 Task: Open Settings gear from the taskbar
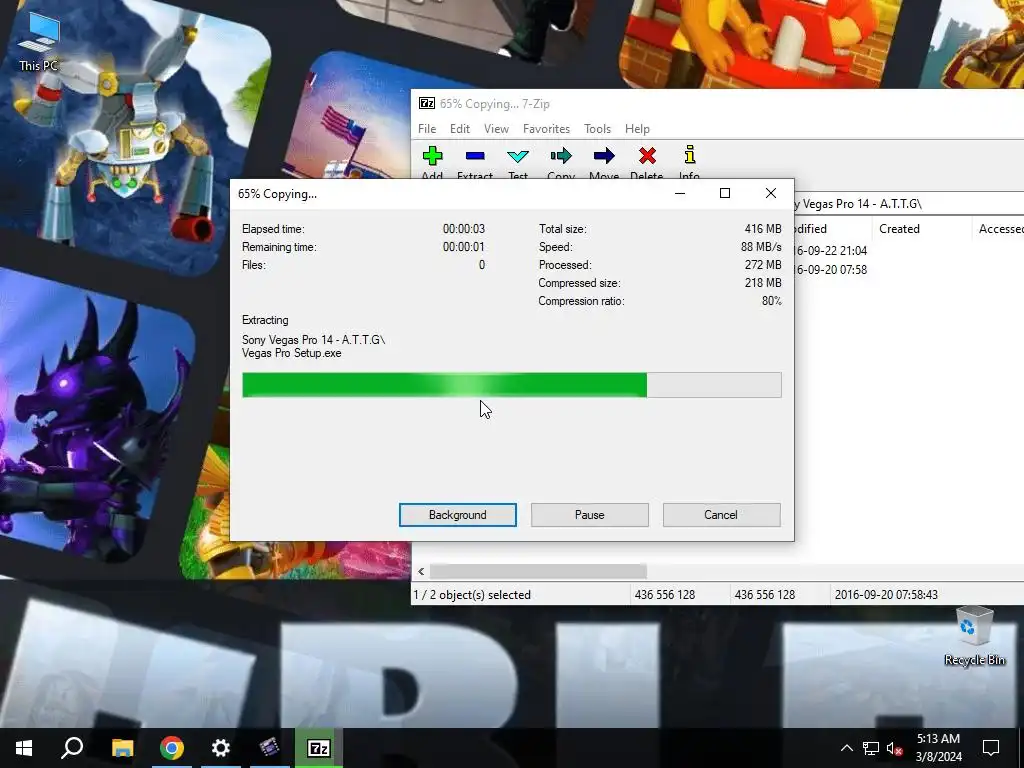coord(221,748)
